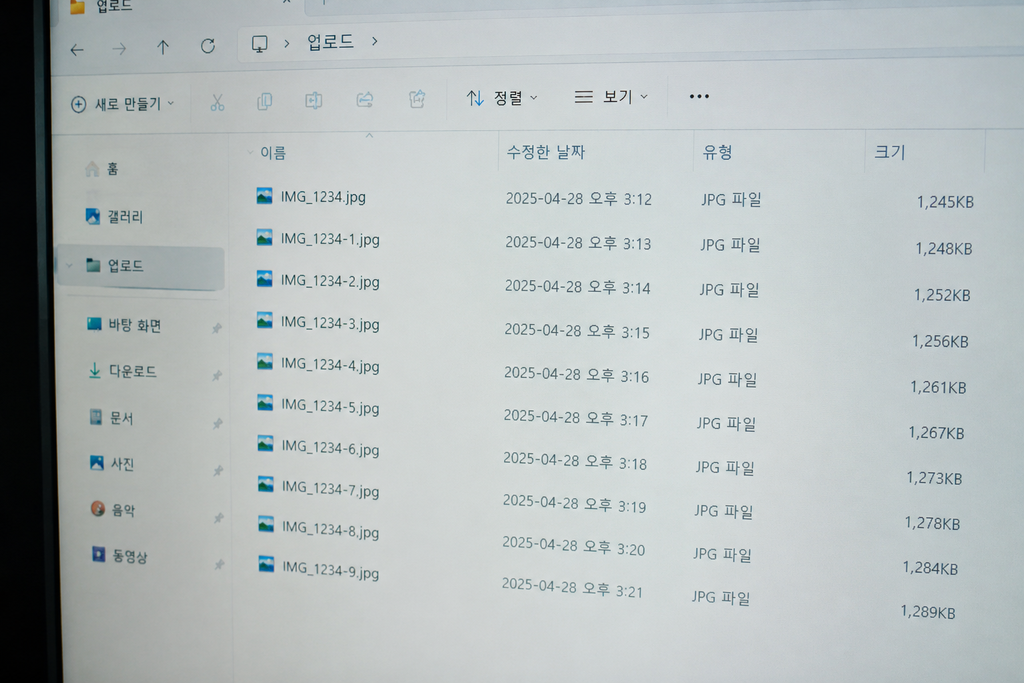This screenshot has height=683, width=1024.
Task: Click the Paste icon in toolbar
Action: tap(313, 101)
